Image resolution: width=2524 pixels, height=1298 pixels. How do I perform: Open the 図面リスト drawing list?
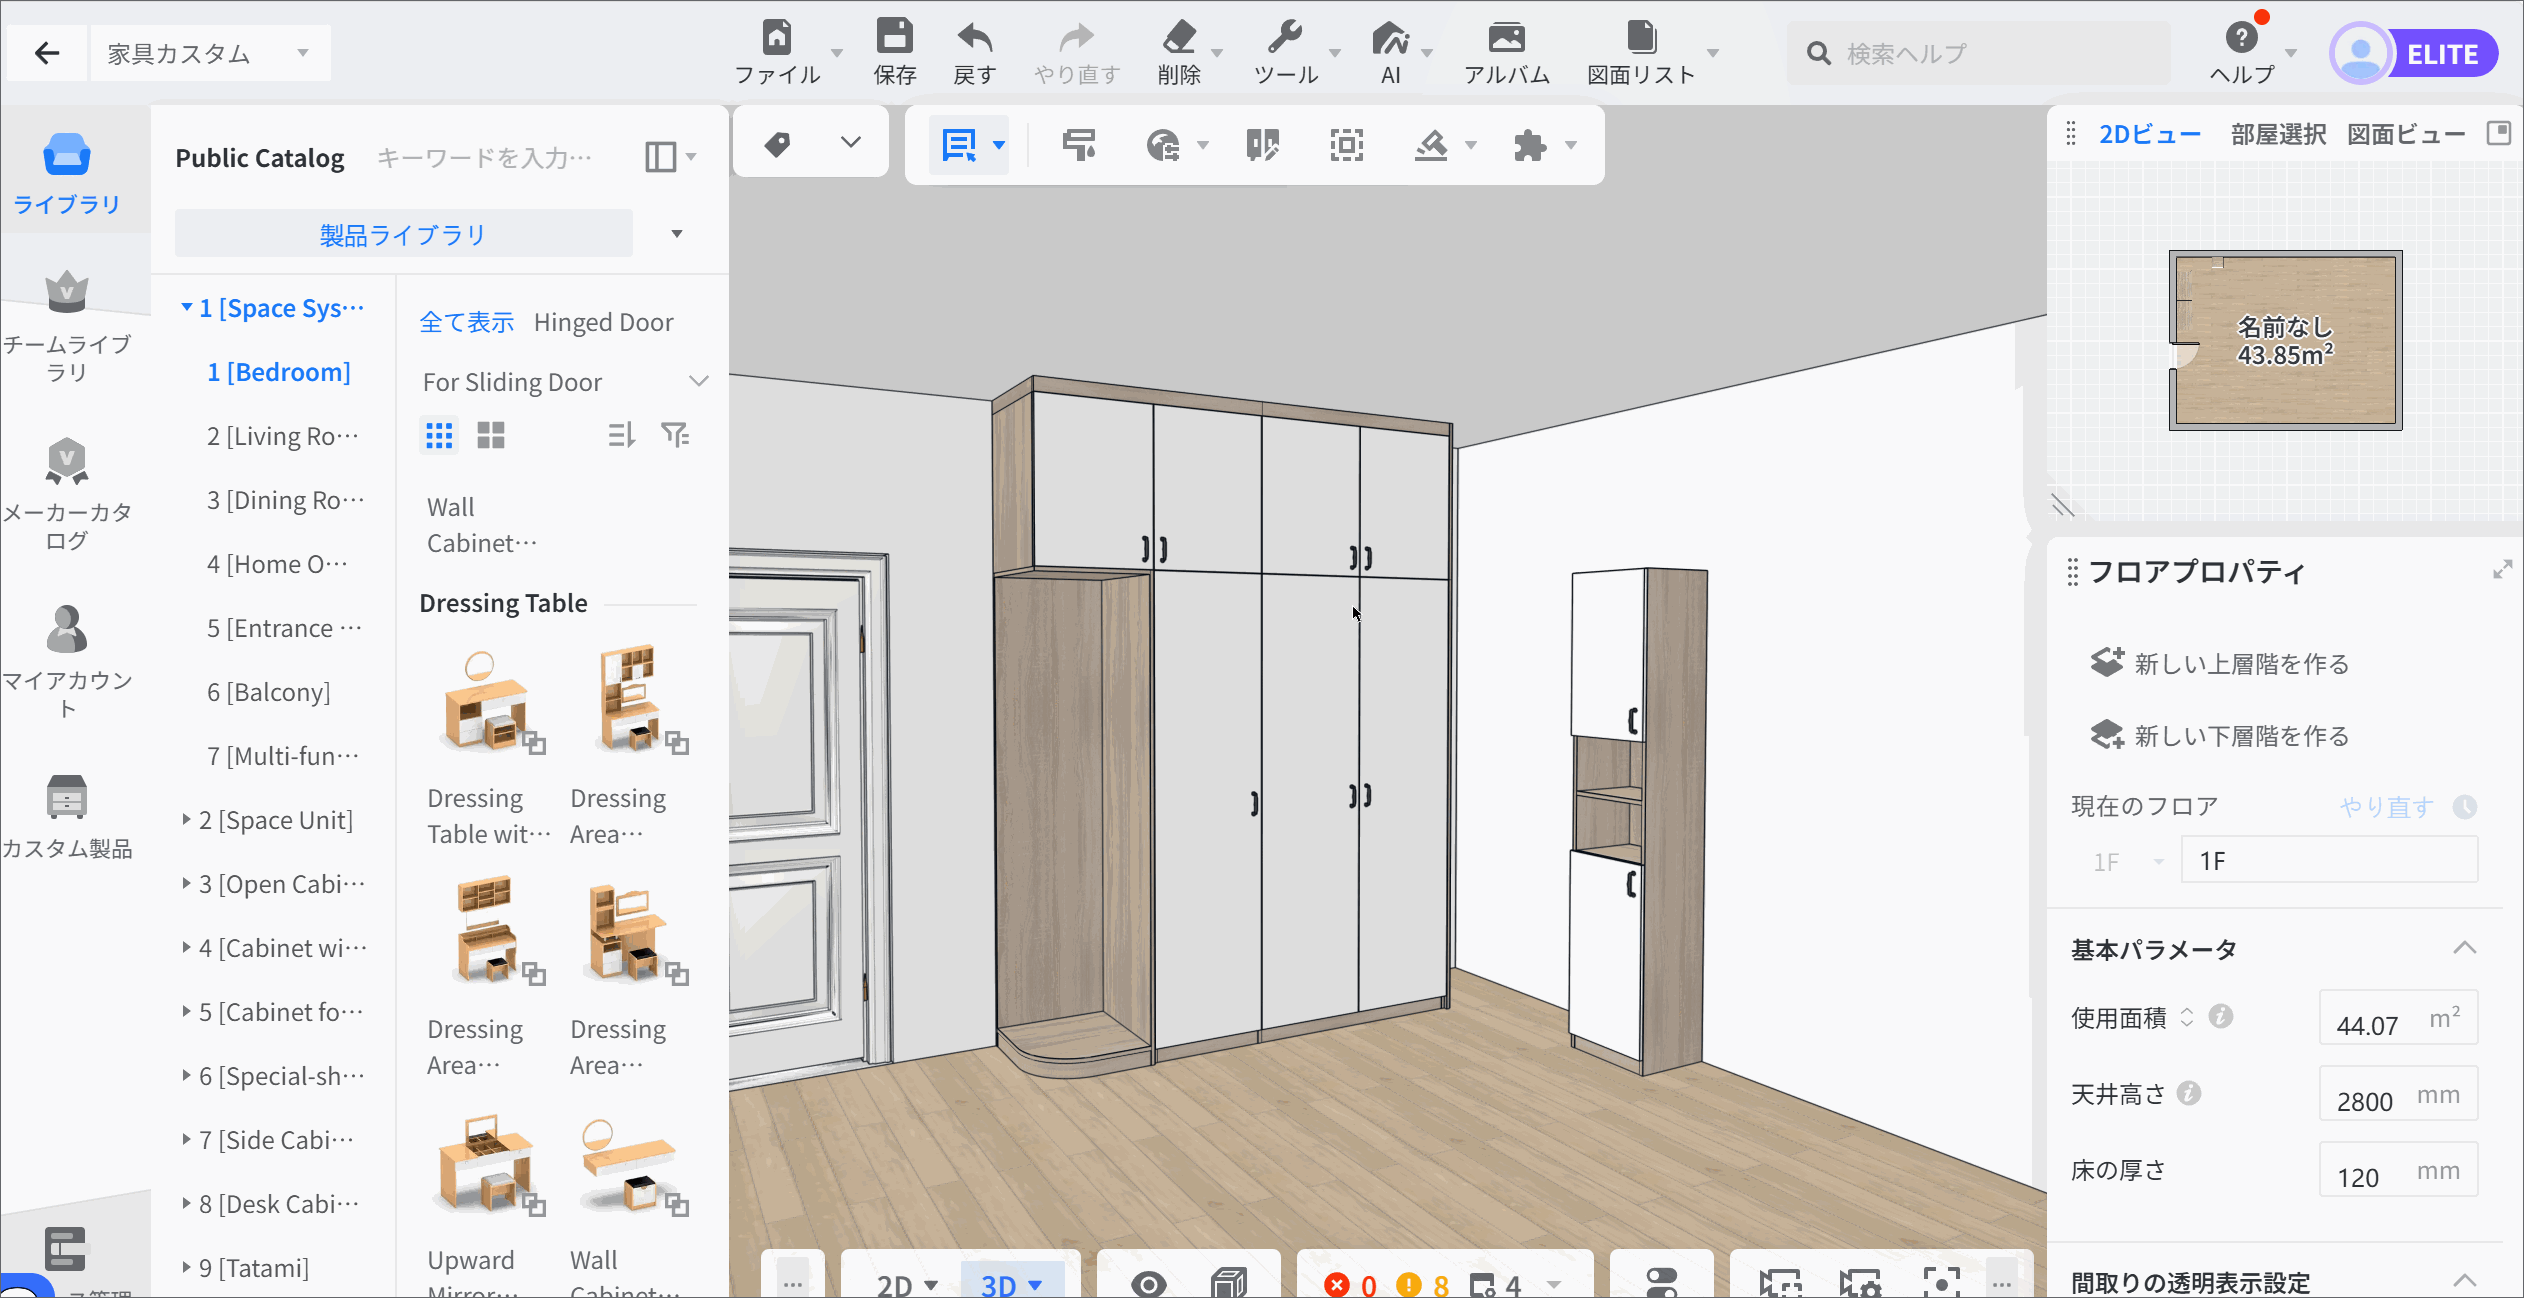click(x=1641, y=52)
